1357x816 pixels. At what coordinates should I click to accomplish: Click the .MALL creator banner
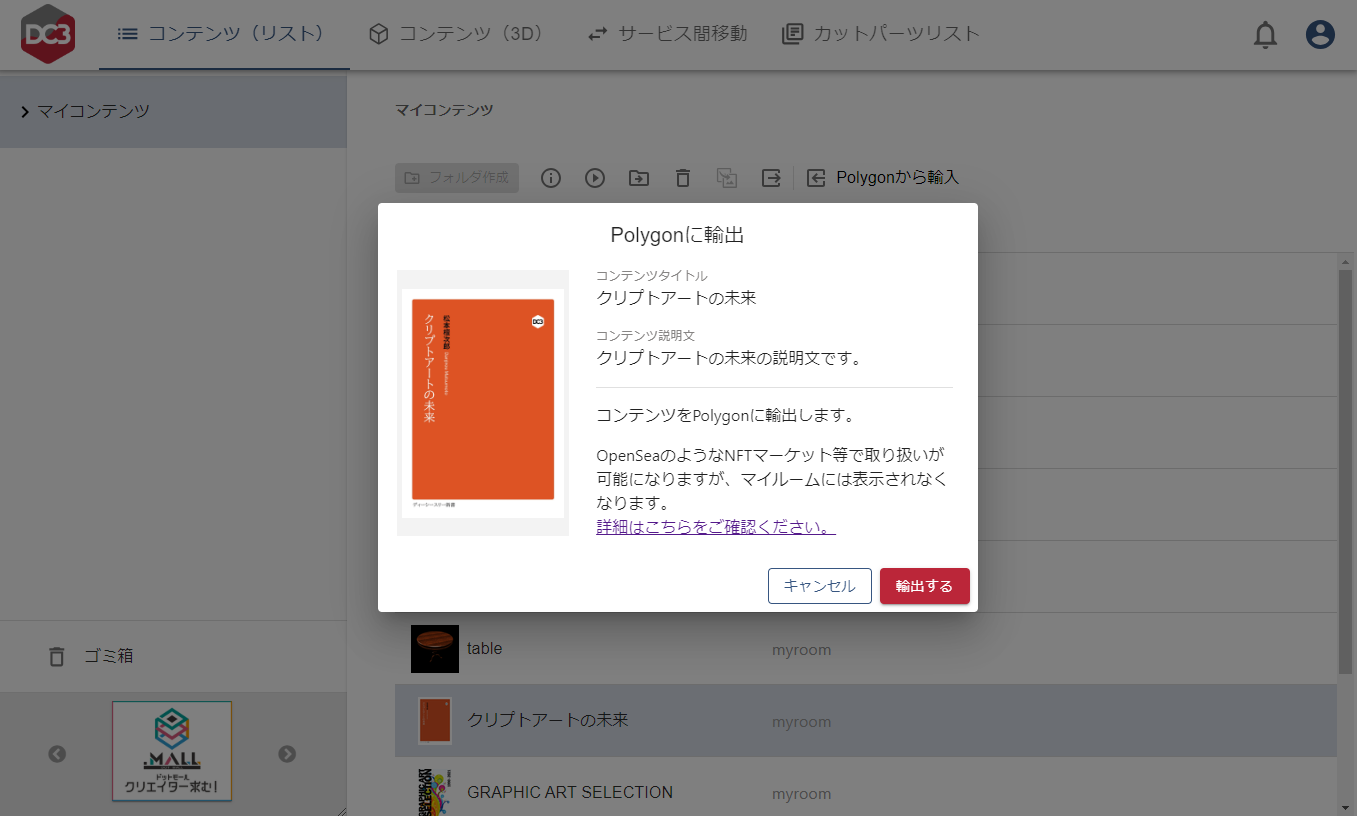coord(172,751)
